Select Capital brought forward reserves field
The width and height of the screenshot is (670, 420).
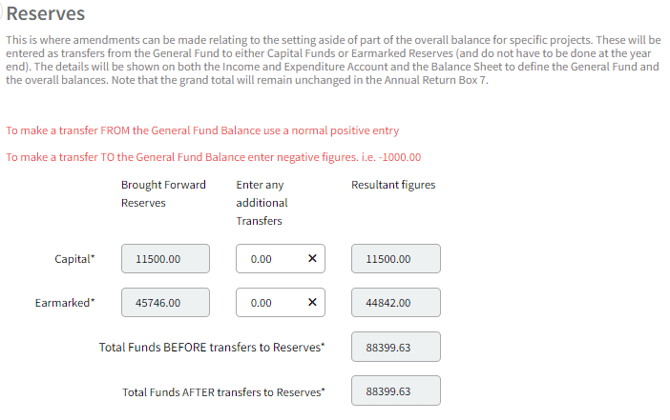click(165, 259)
